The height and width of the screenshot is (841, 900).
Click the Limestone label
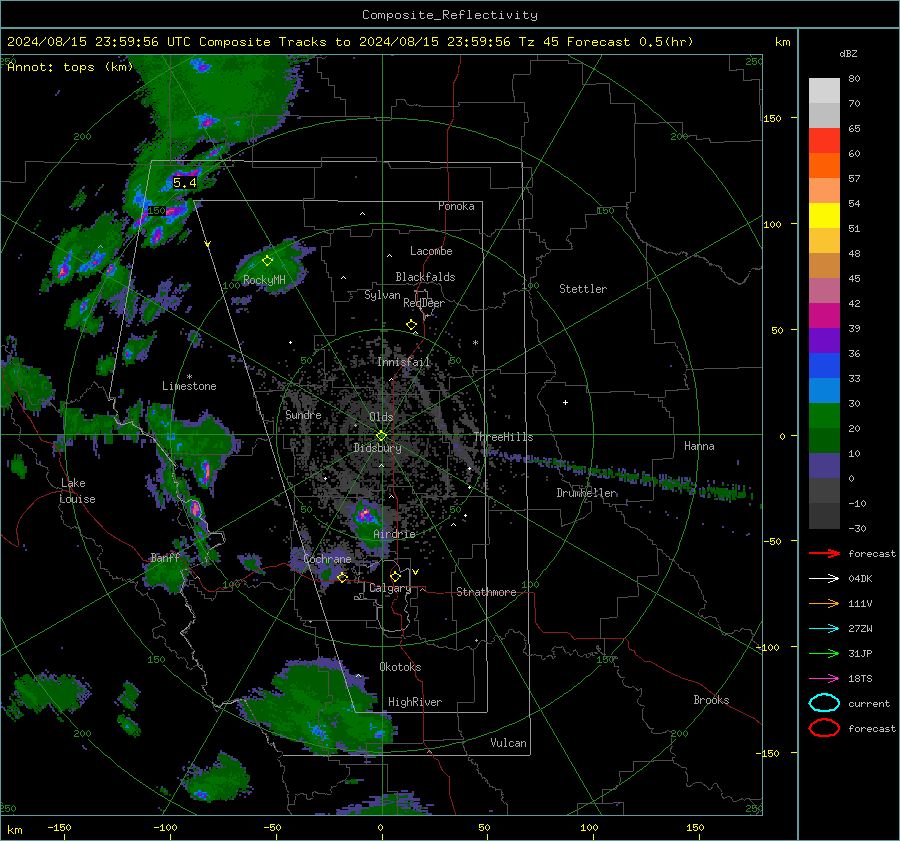pyautogui.click(x=189, y=386)
